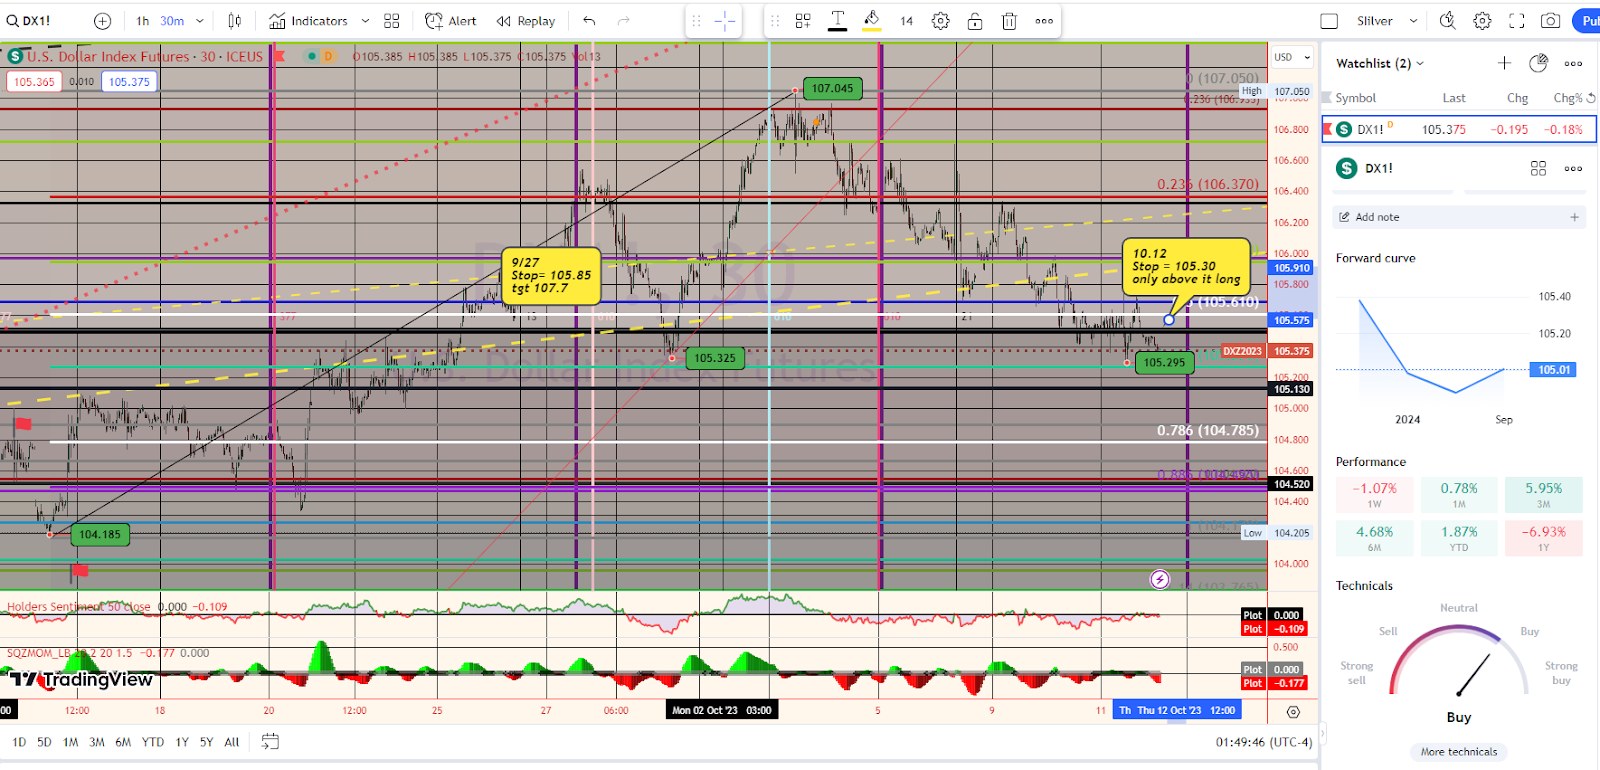Viewport: 1600px width, 770px height.
Task: Click Add note field
Action: pyautogui.click(x=1459, y=217)
